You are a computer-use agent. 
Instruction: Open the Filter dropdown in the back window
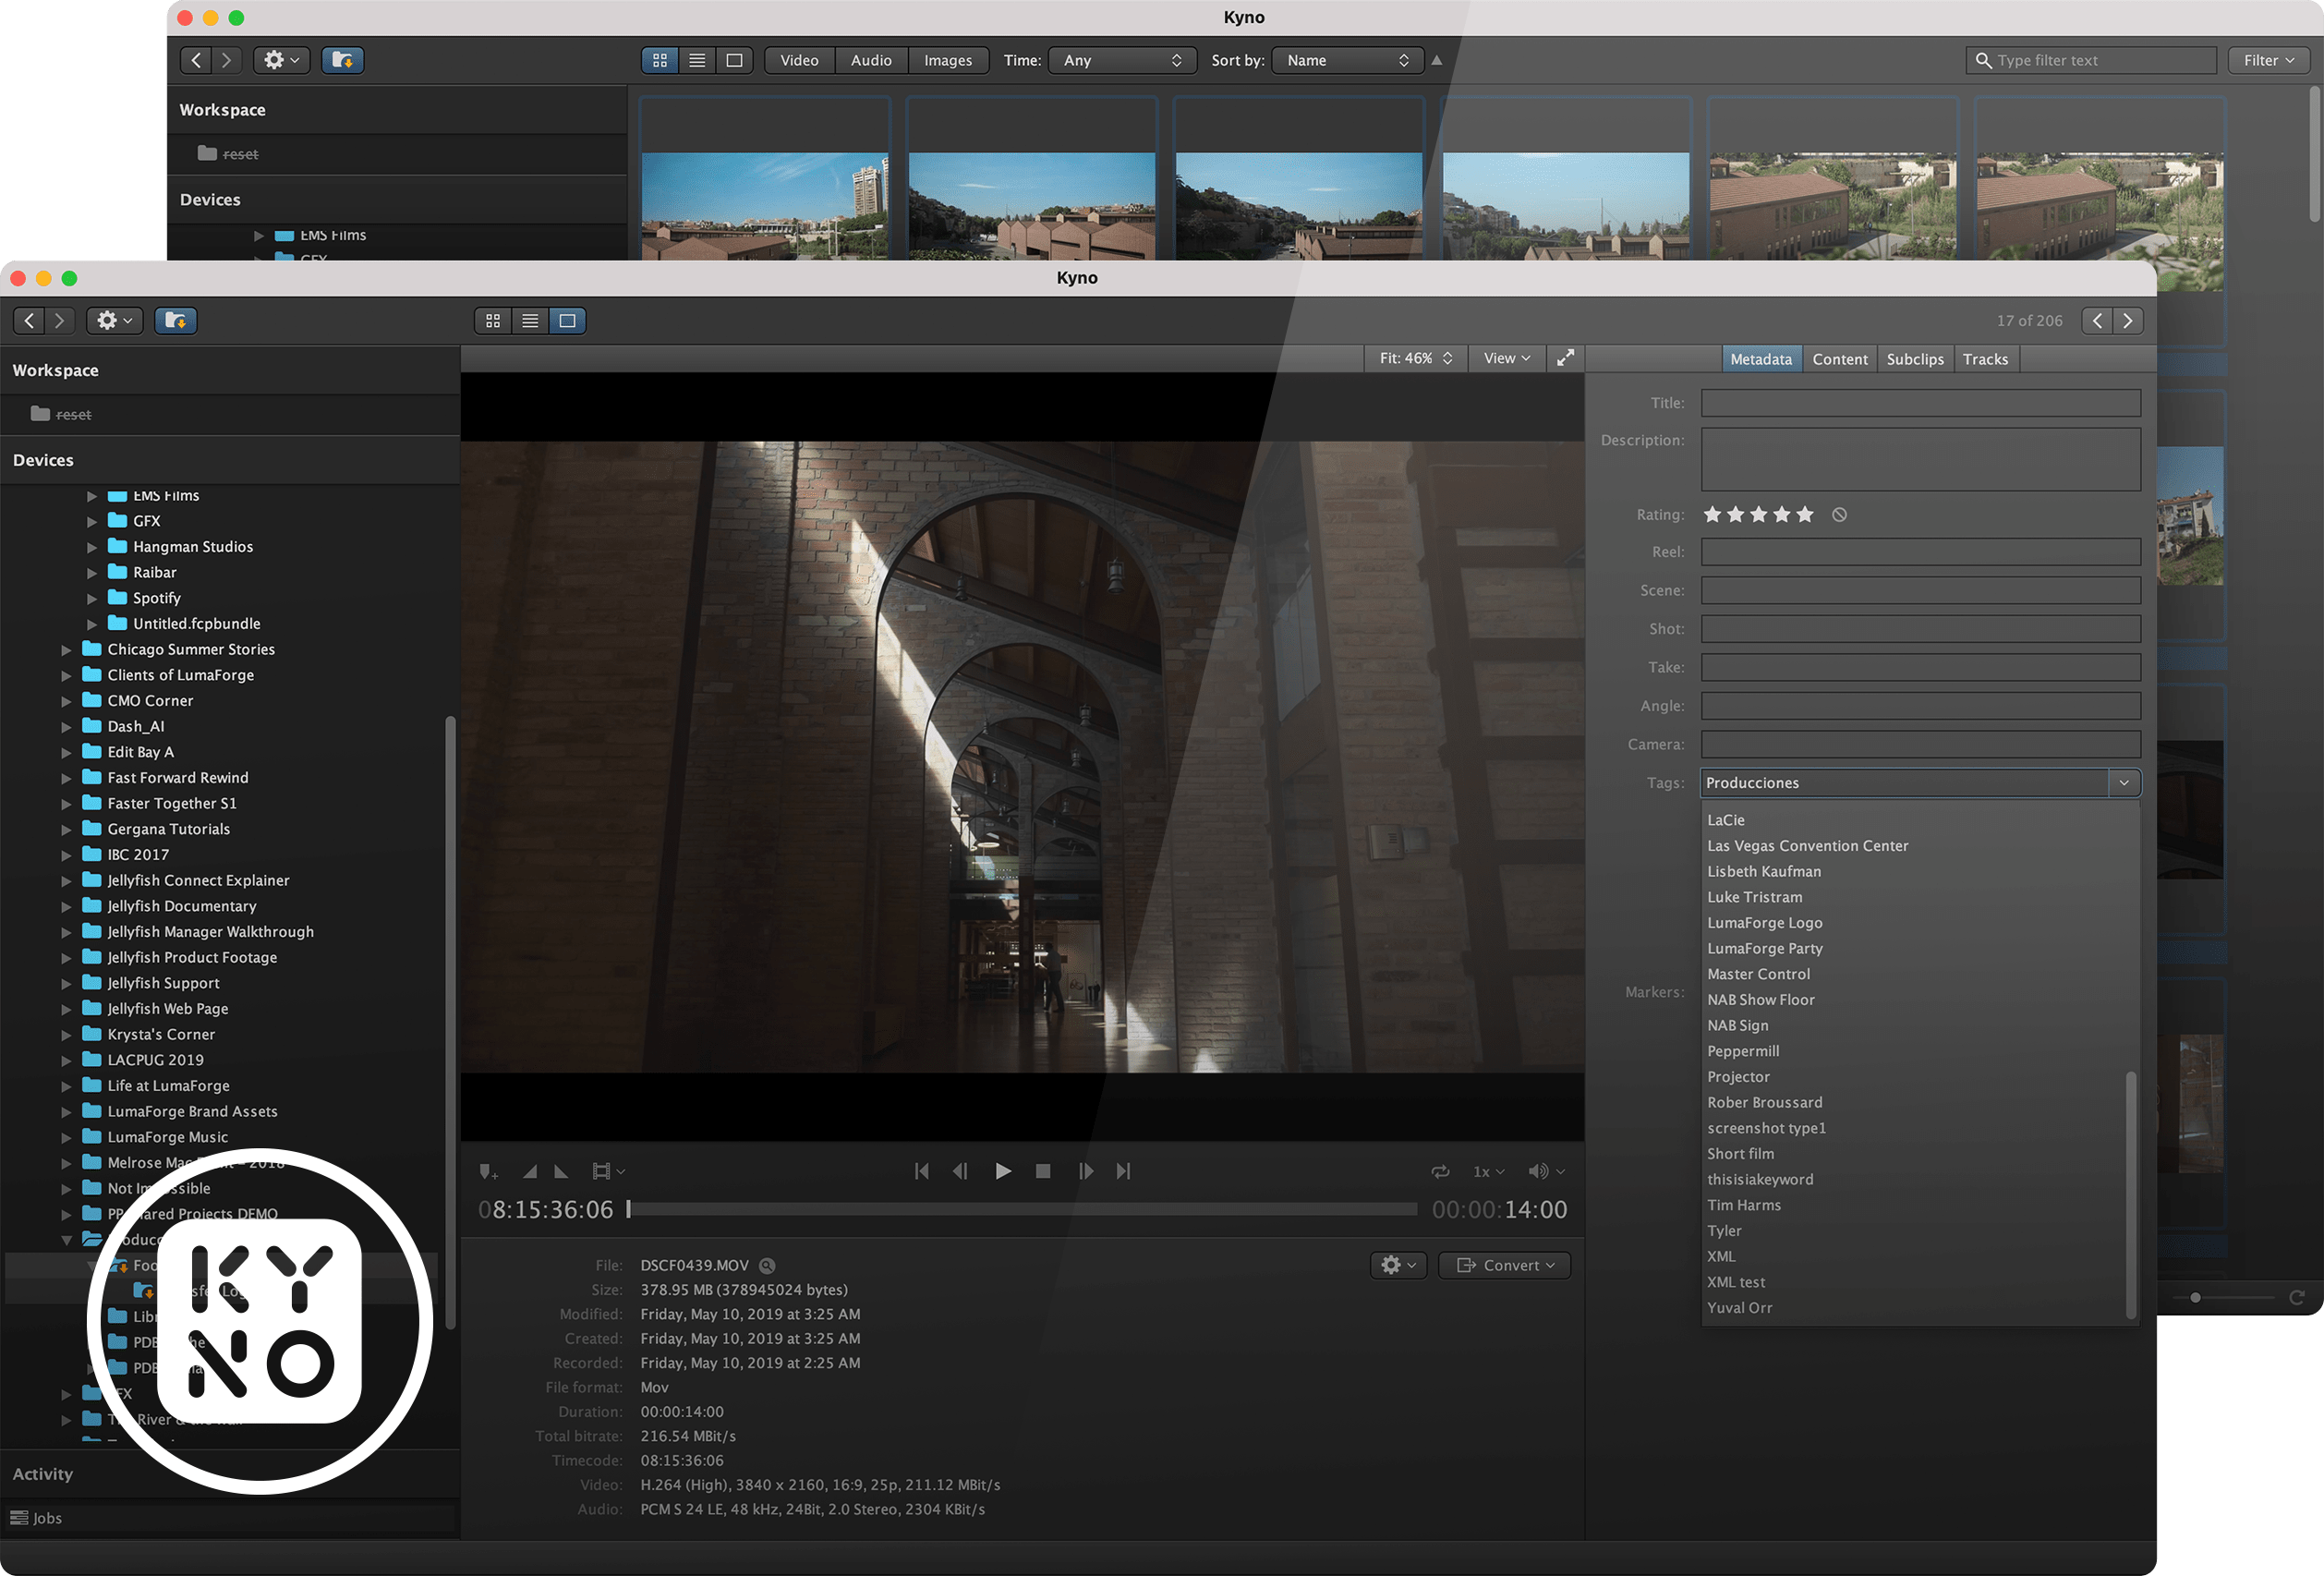[x=2268, y=60]
